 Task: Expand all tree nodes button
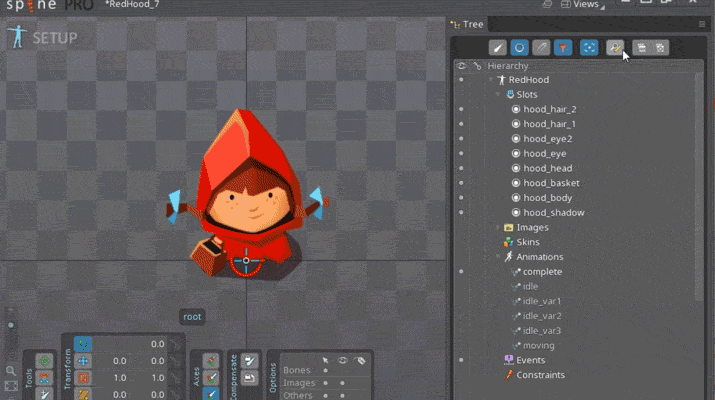pyautogui.click(x=642, y=47)
